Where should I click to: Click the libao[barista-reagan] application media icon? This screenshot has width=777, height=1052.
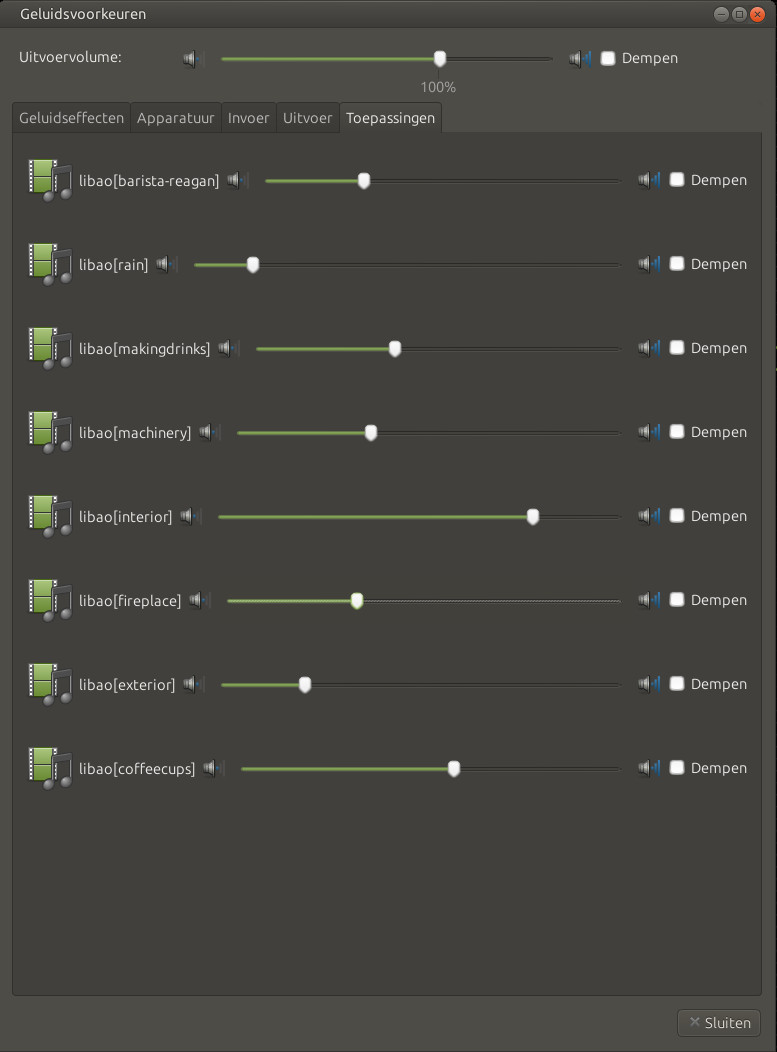50,180
